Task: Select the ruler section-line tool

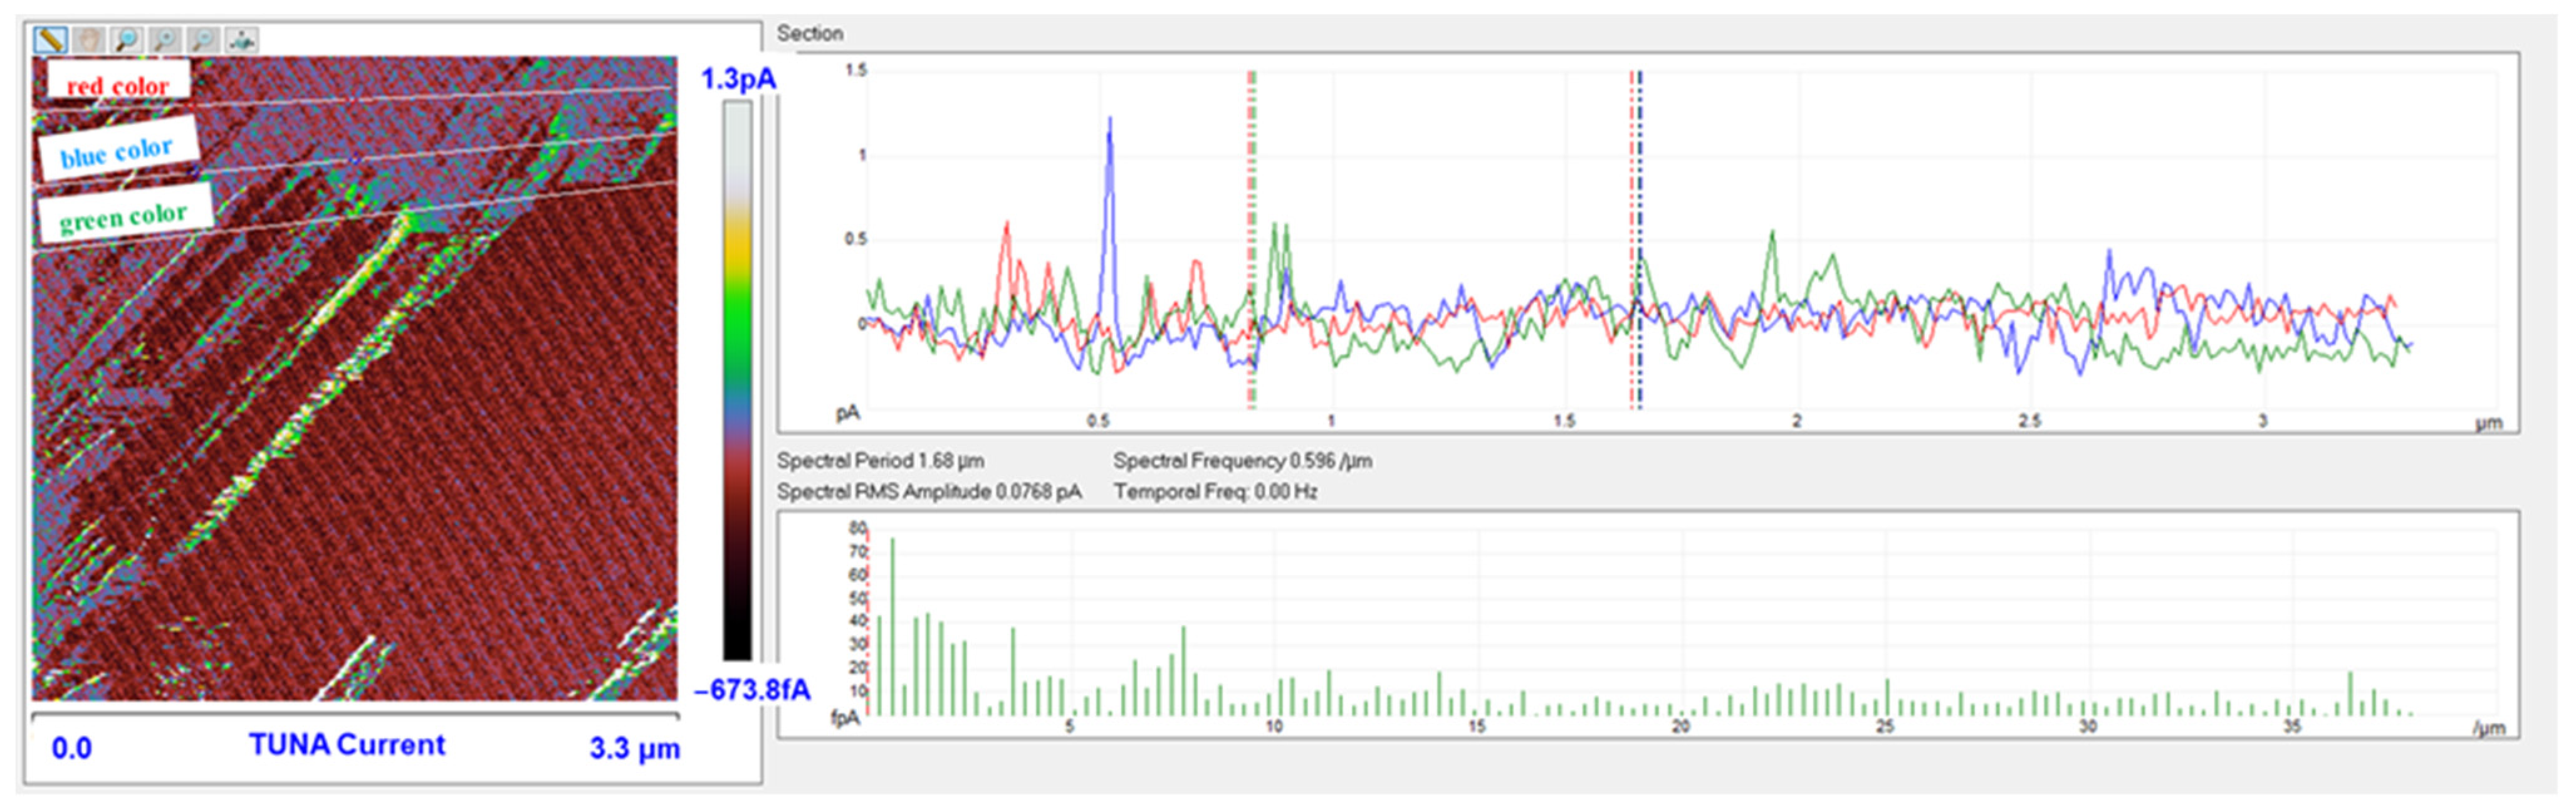Action: pos(50,39)
